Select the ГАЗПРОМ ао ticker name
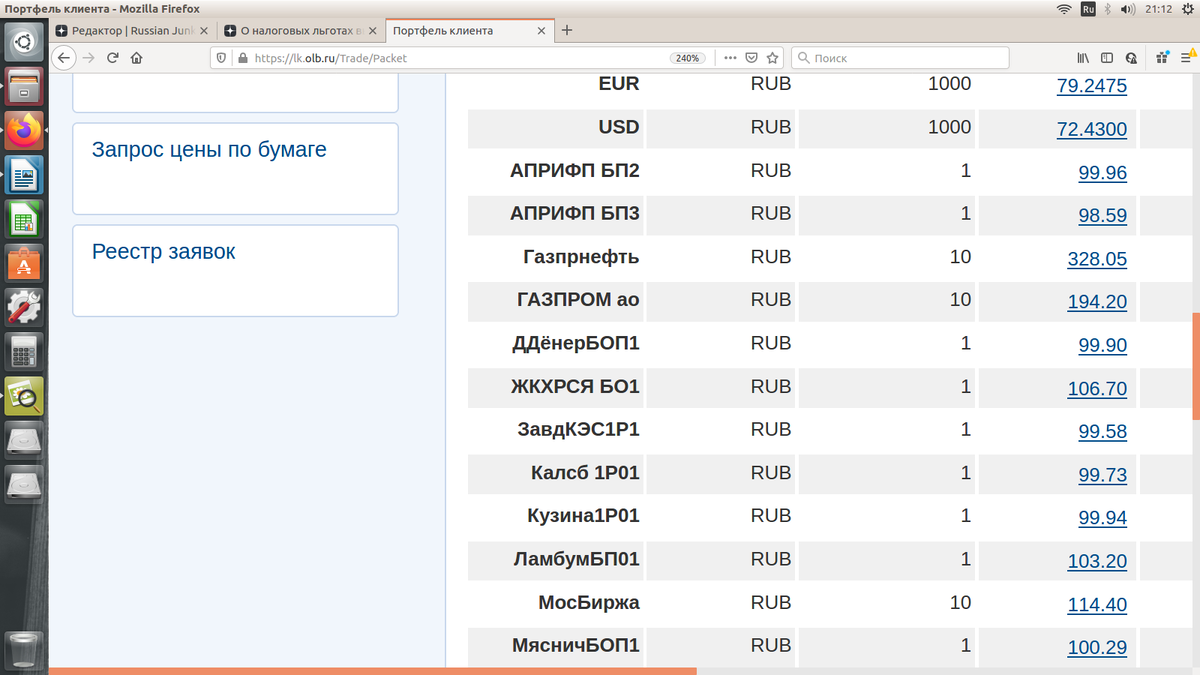The width and height of the screenshot is (1200, 675). (x=578, y=300)
